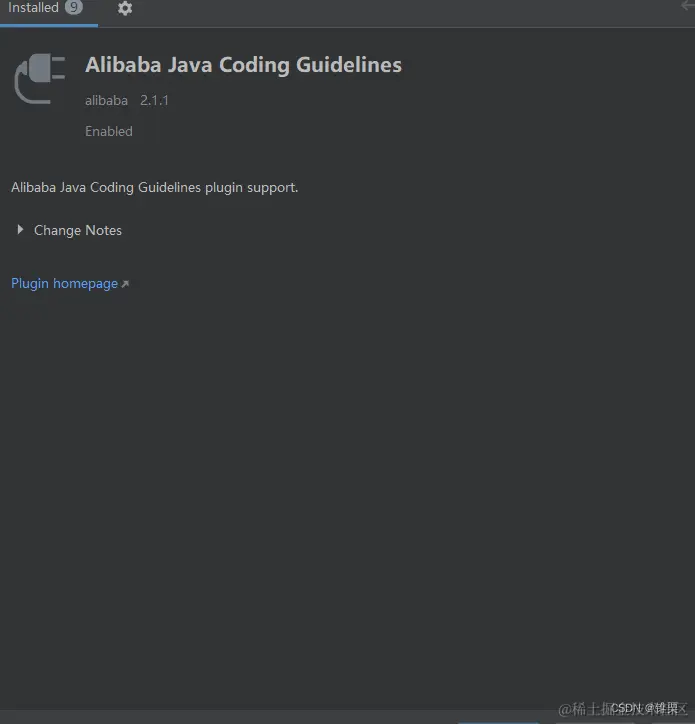Viewport: 695px width, 724px height.
Task: Click the installed count badge 9
Action: click(x=73, y=7)
